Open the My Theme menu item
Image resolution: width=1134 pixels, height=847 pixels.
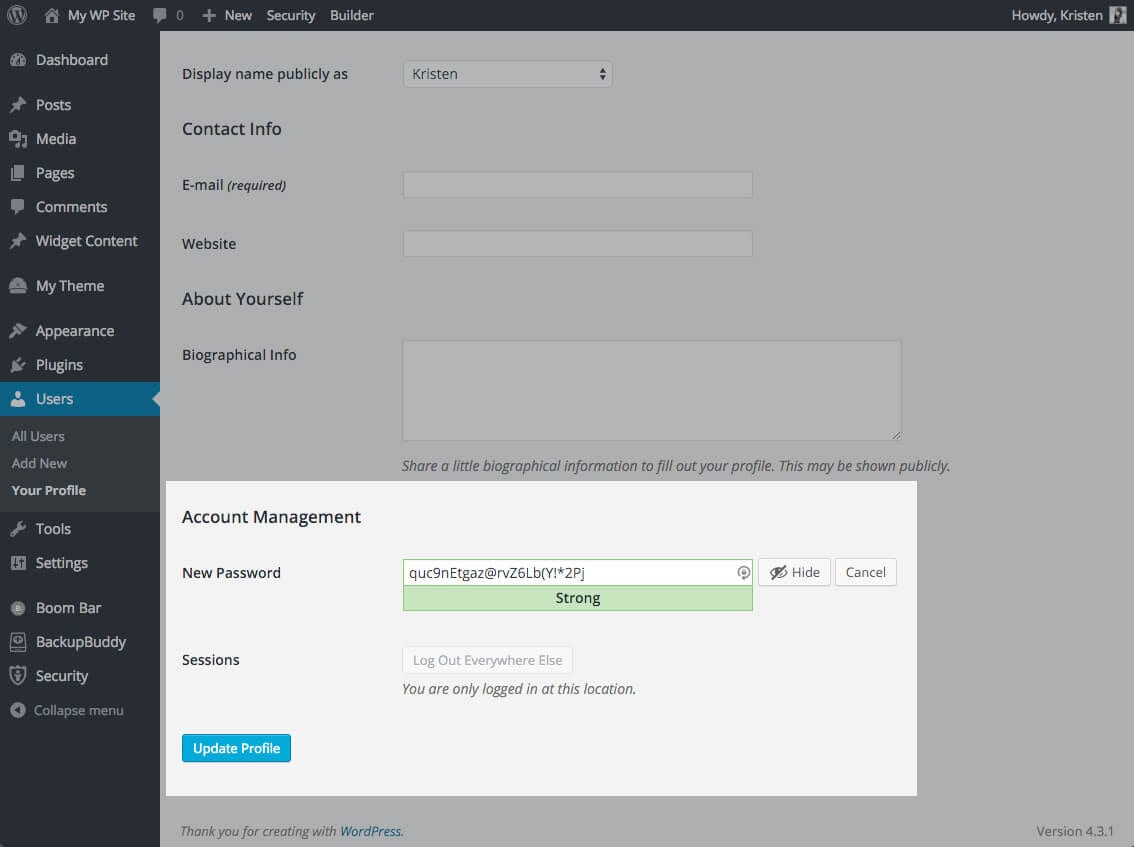80,286
